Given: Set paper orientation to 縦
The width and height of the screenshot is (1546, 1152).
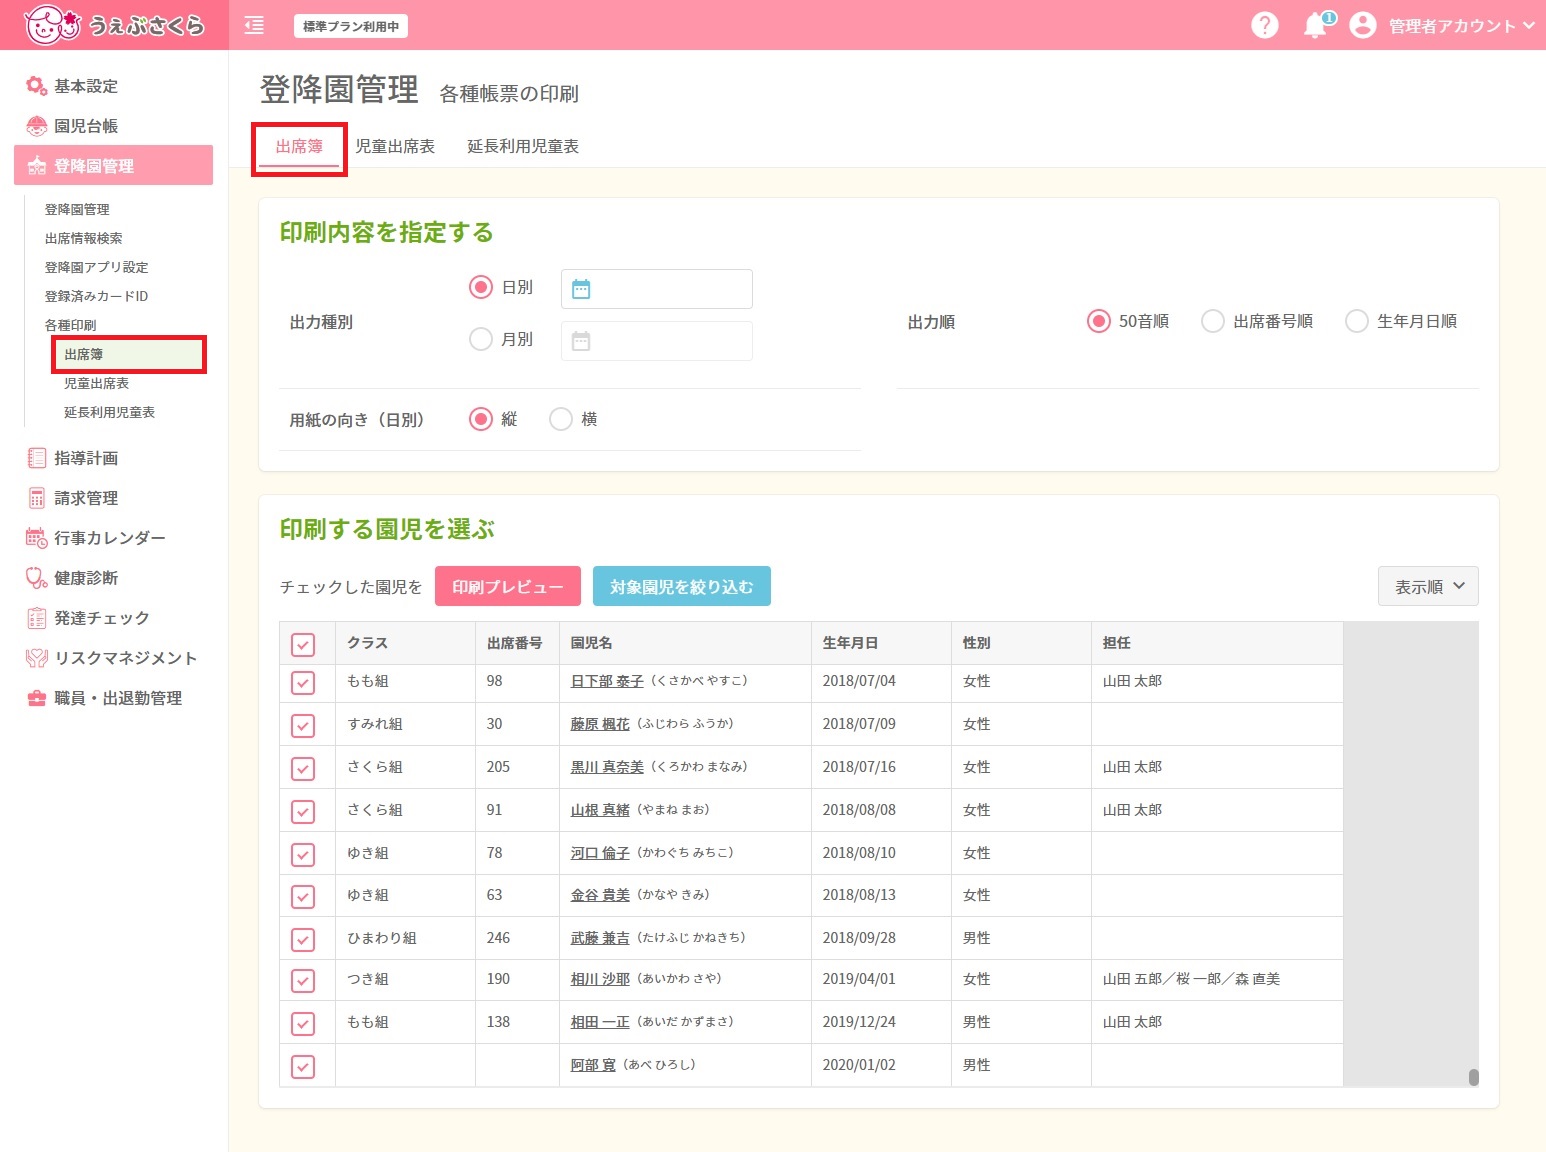Looking at the screenshot, I should point(481,419).
